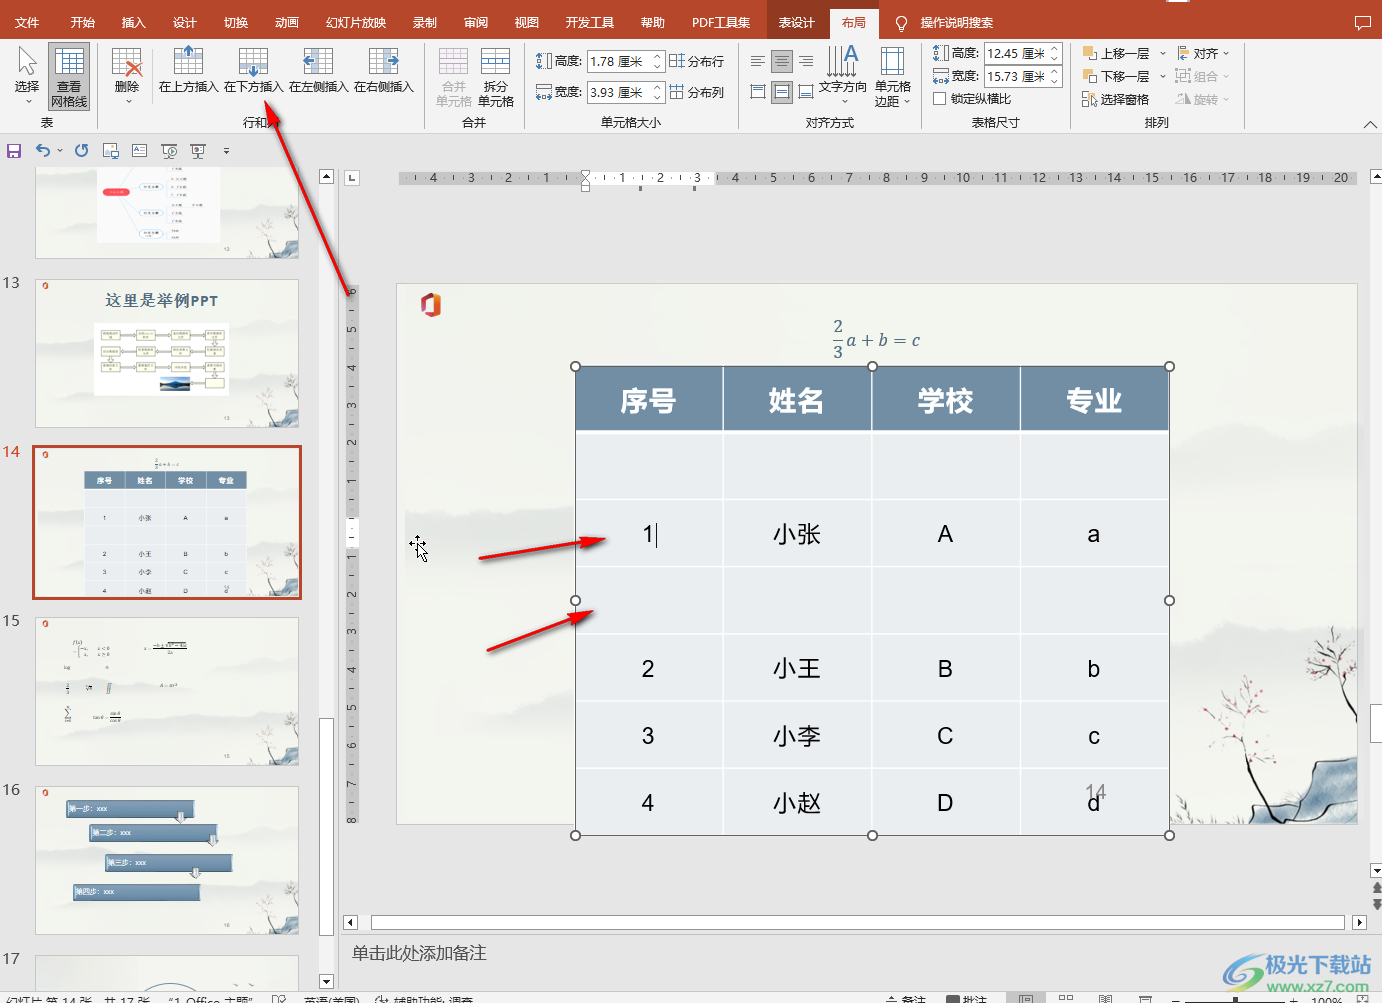Open the File menu tab
This screenshot has width=1382, height=1003.
point(27,22)
